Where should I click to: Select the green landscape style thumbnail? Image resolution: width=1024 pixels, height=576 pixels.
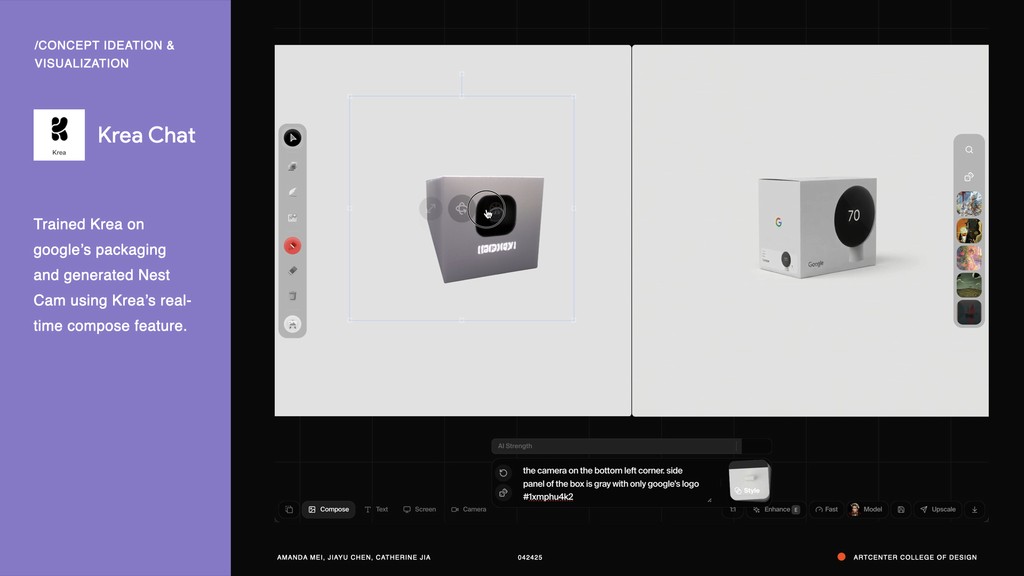pyautogui.click(x=969, y=285)
